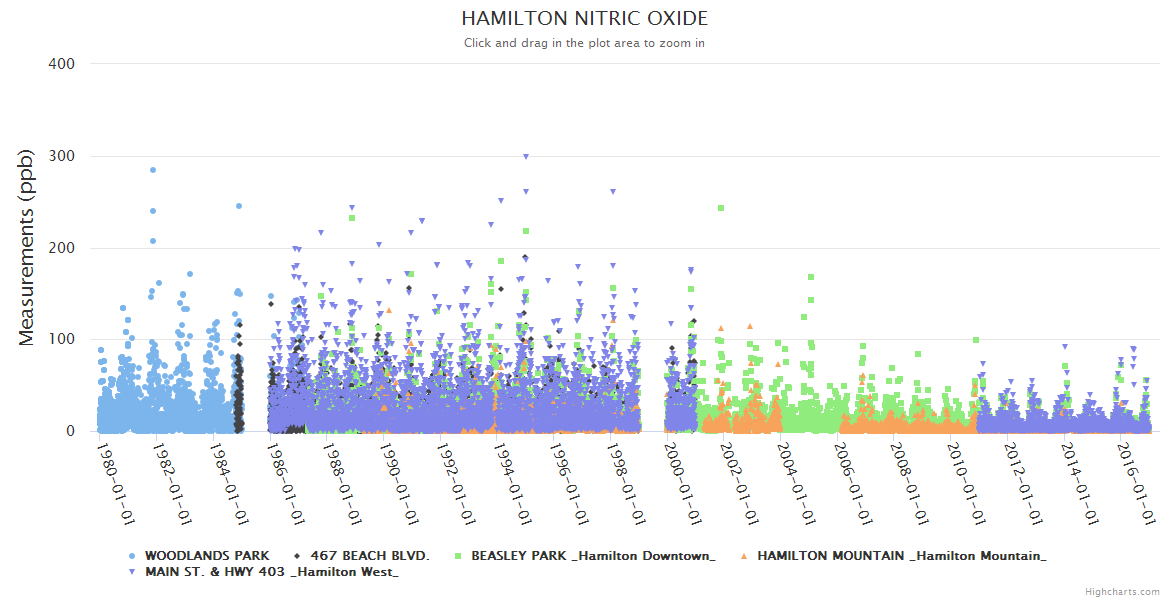Select the highest purple triangle point at 300 ppb
The height and width of the screenshot is (600, 1170).
526,157
